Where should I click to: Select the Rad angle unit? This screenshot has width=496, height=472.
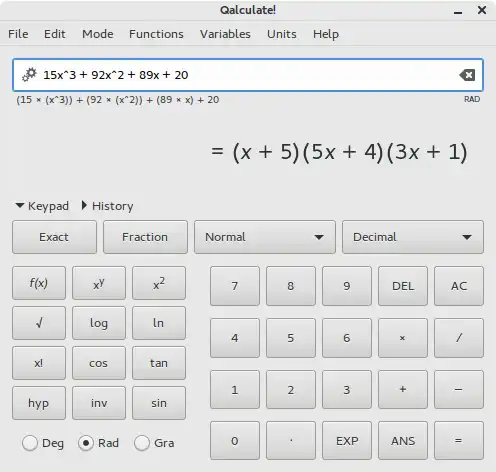(x=99, y=443)
